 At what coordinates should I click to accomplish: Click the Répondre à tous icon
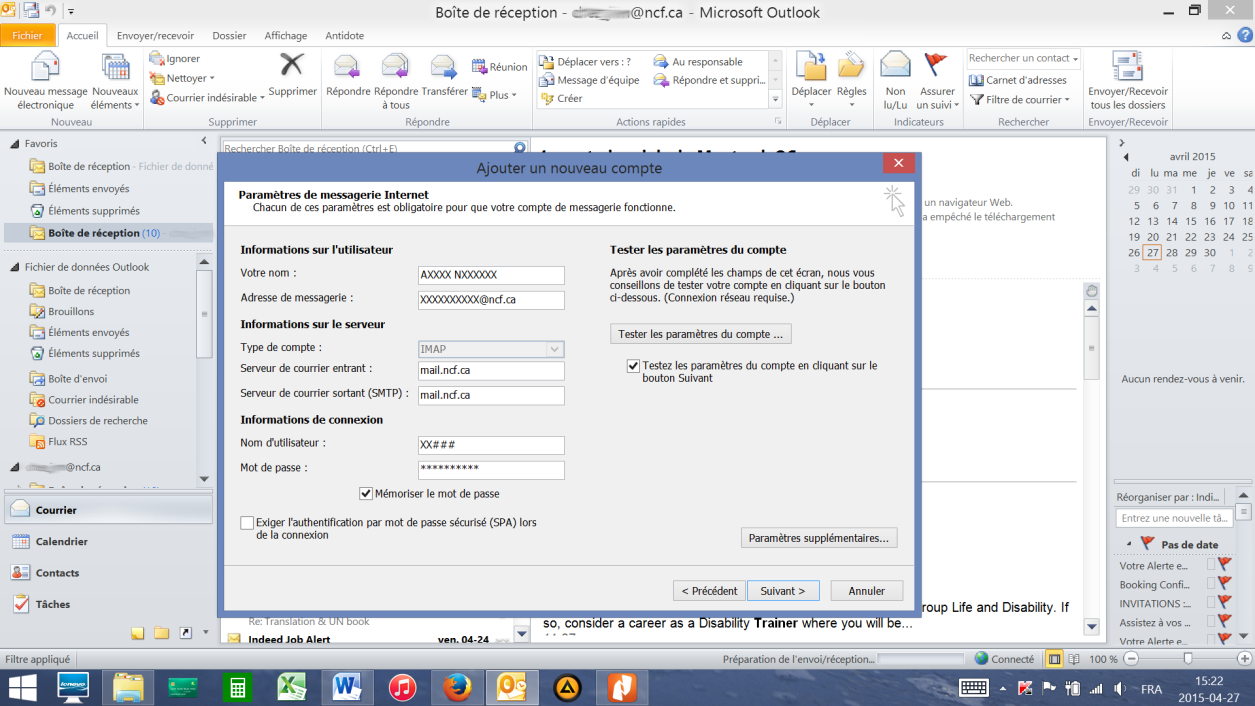tap(396, 67)
